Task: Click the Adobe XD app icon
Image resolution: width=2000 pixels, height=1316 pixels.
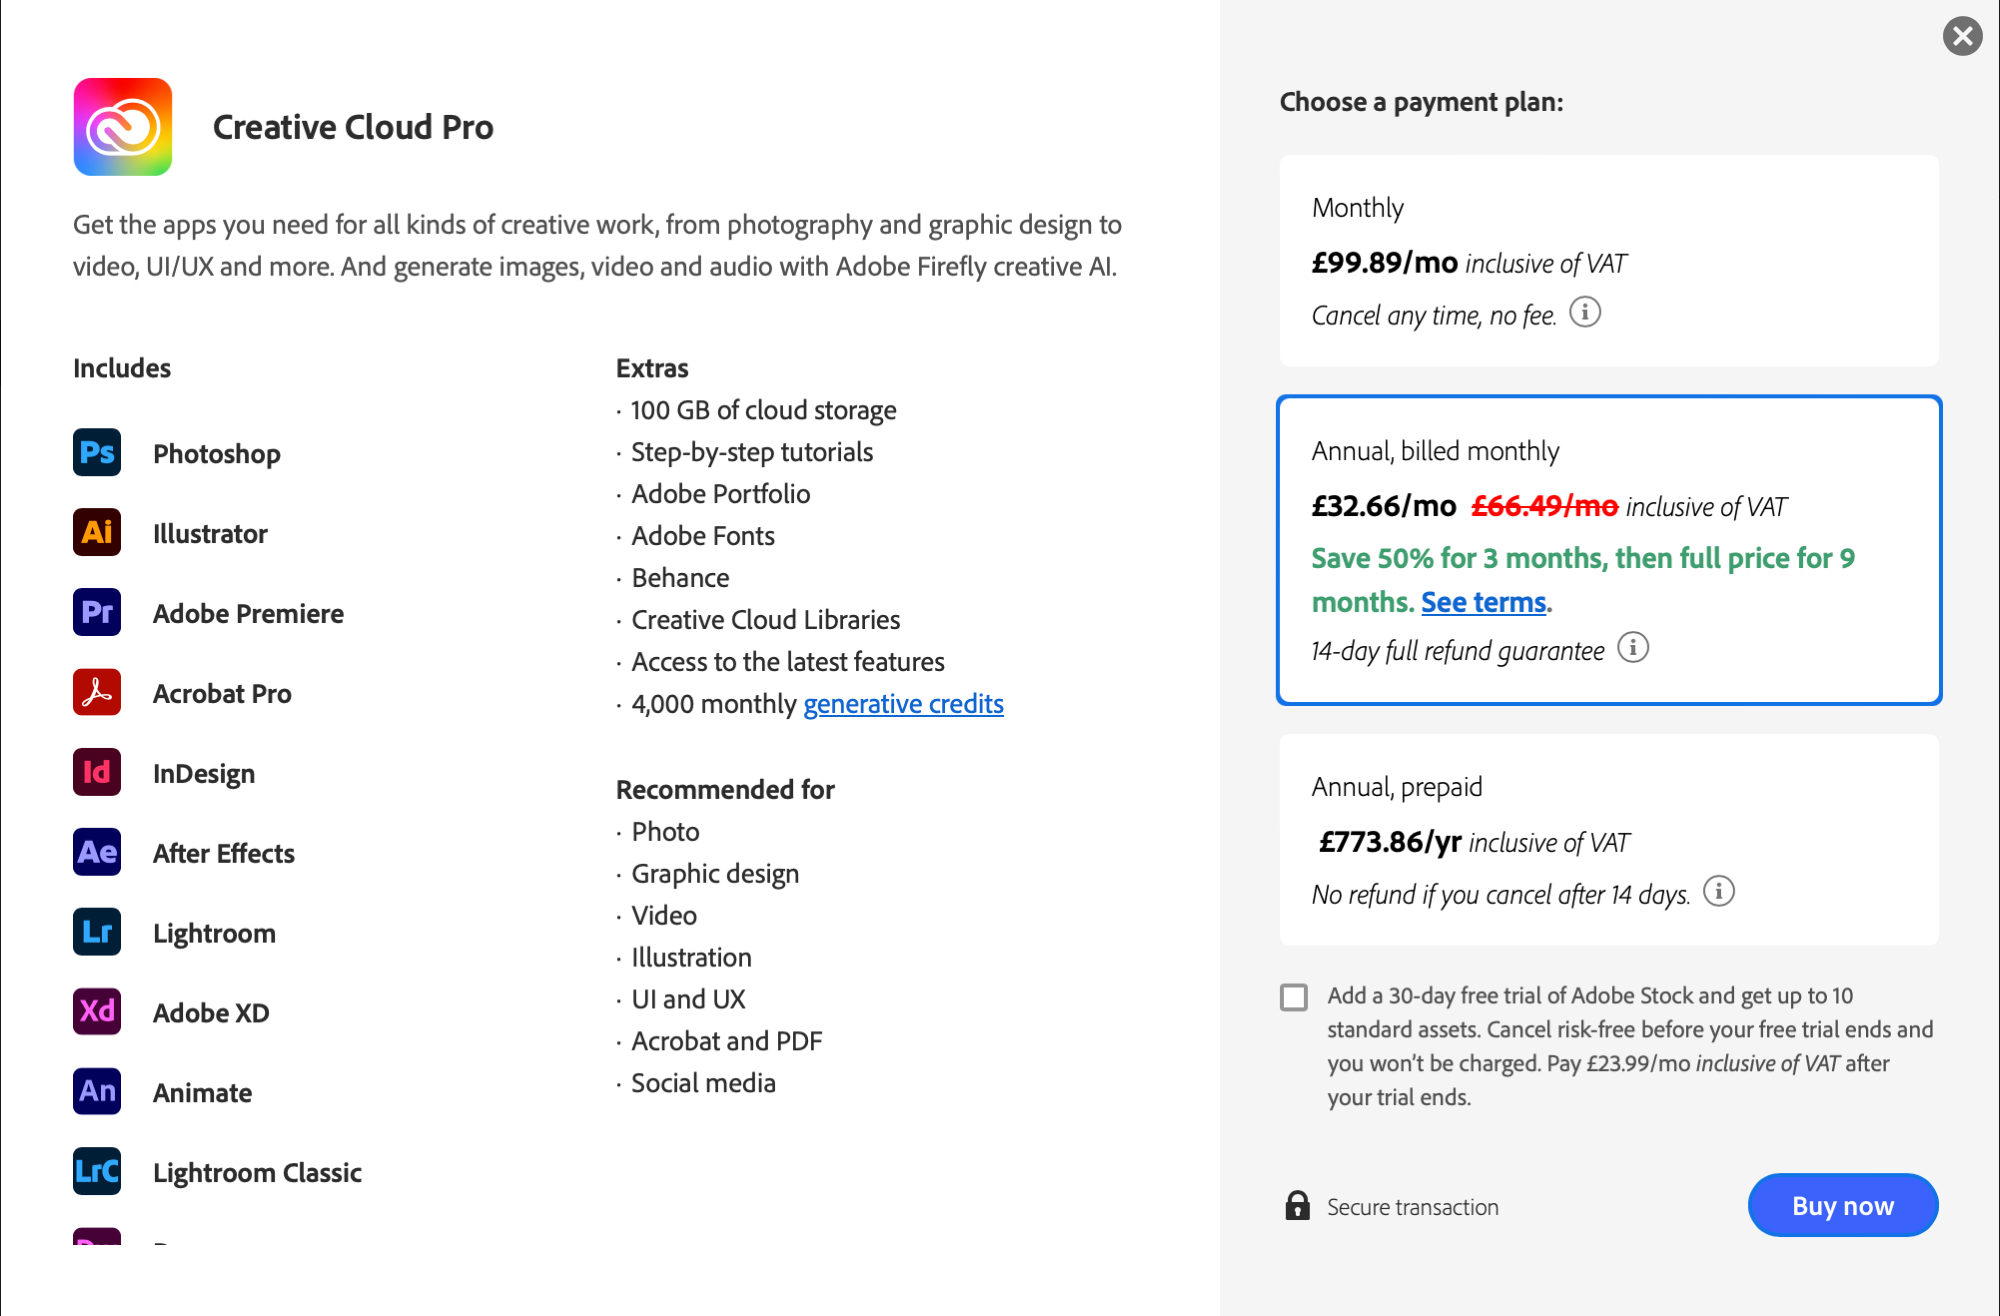Action: (x=97, y=1012)
